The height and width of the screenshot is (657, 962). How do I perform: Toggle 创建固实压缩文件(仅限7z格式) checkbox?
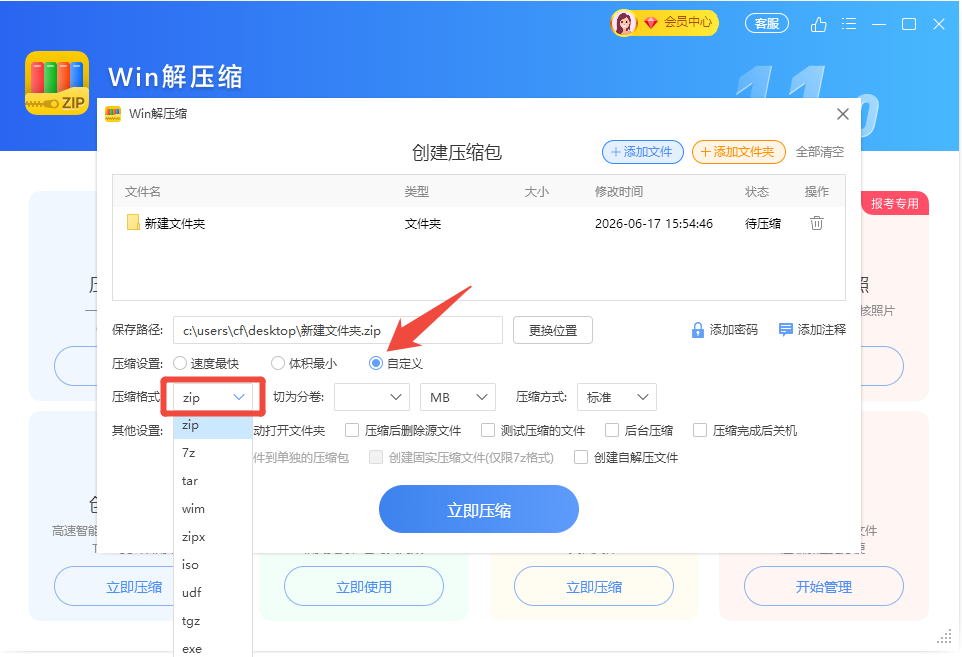pyautogui.click(x=376, y=458)
